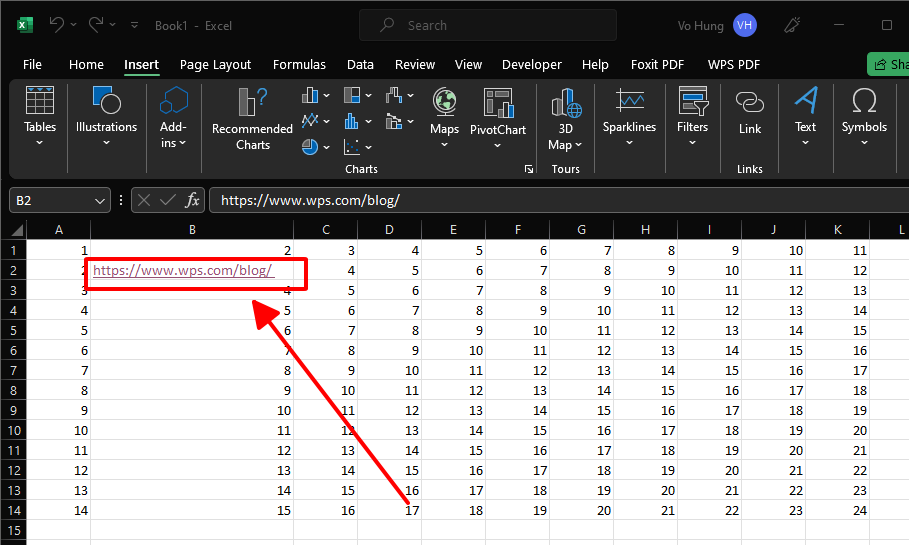Expand the Name Box dropdown arrow
Image resolution: width=909 pixels, height=545 pixels.
[99, 201]
